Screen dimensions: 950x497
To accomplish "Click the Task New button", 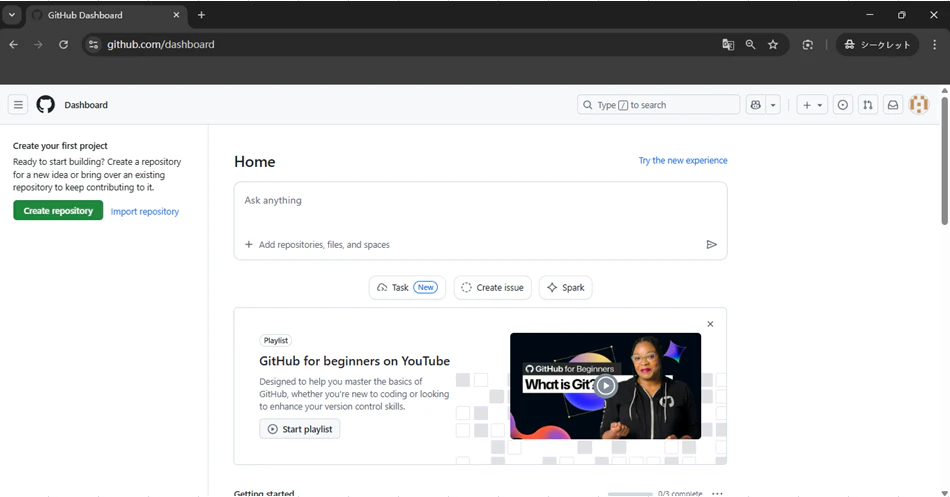I will (407, 287).
